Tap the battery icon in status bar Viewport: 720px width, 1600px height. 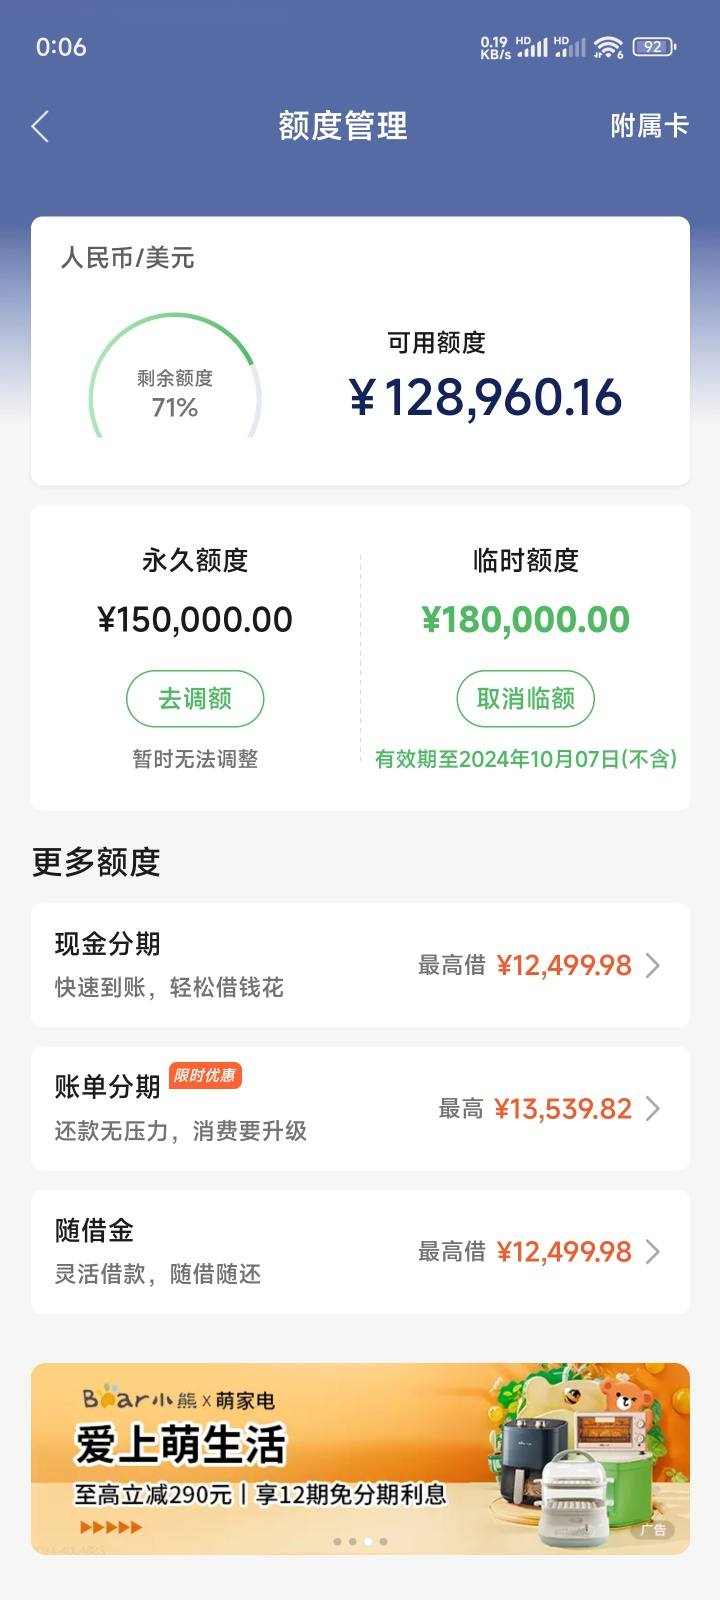click(655, 46)
